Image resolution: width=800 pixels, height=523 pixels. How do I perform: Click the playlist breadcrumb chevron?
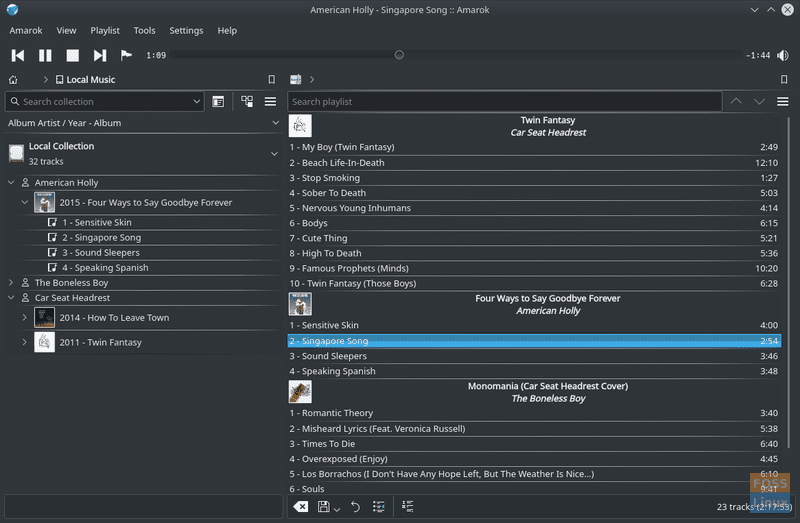point(312,80)
